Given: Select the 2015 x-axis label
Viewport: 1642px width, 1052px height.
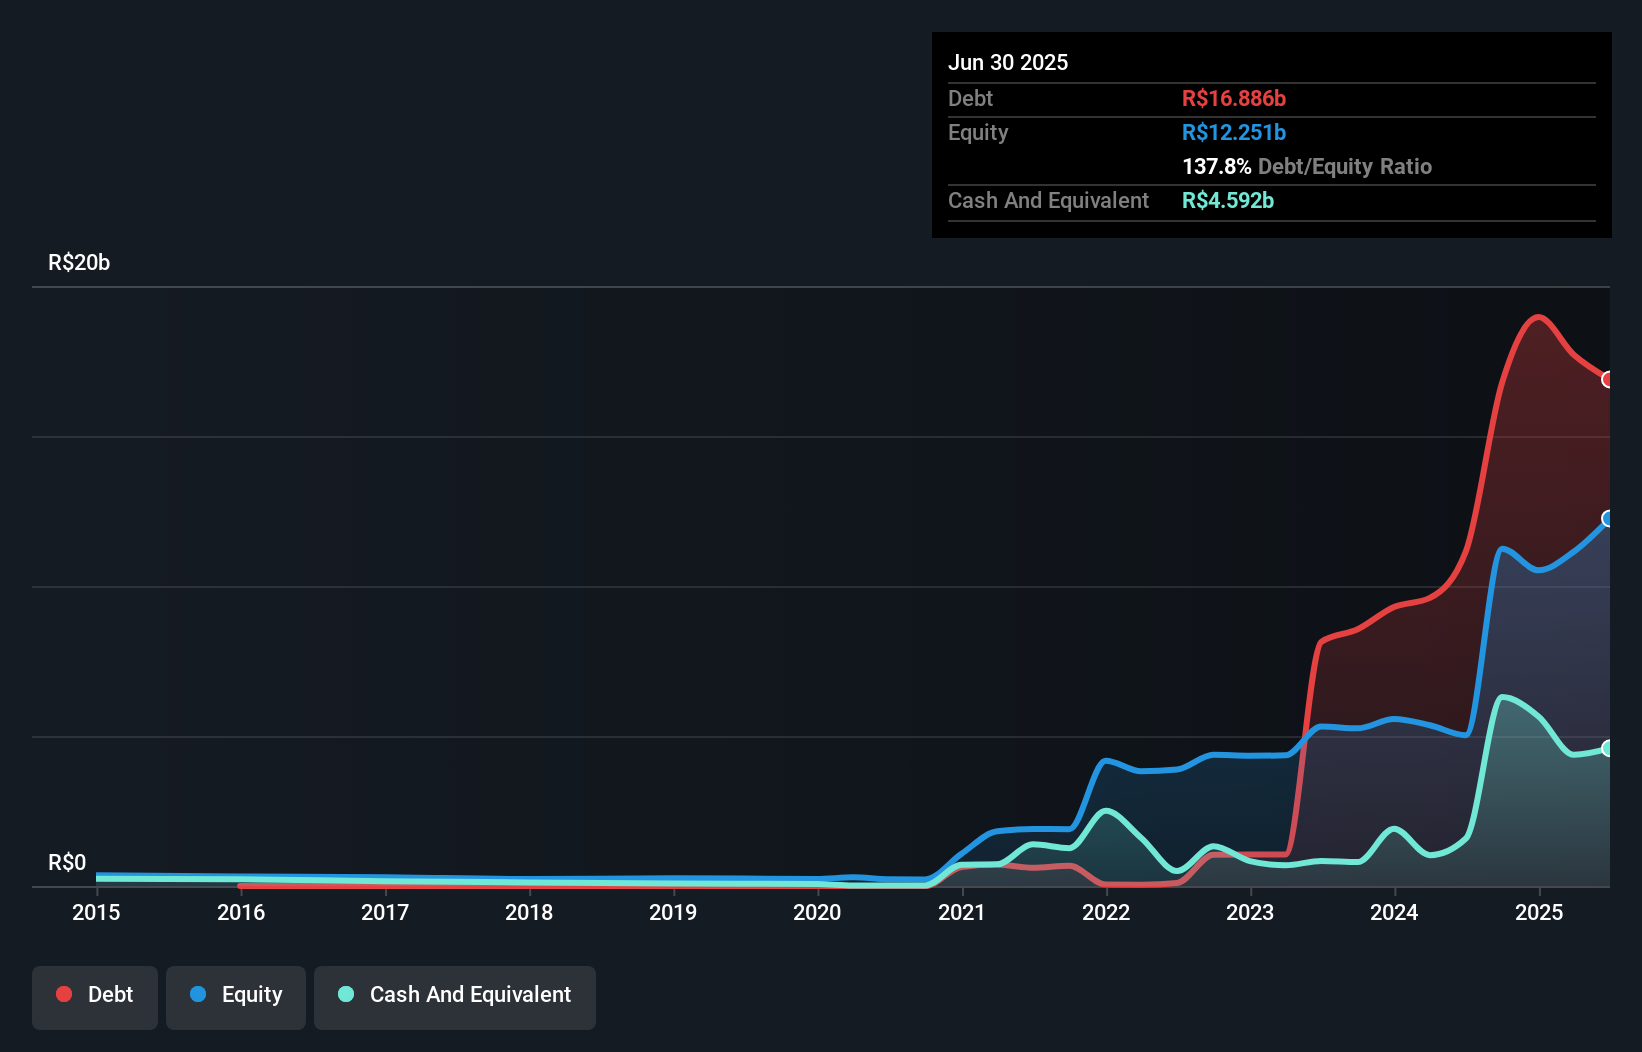Looking at the screenshot, I should point(96,912).
